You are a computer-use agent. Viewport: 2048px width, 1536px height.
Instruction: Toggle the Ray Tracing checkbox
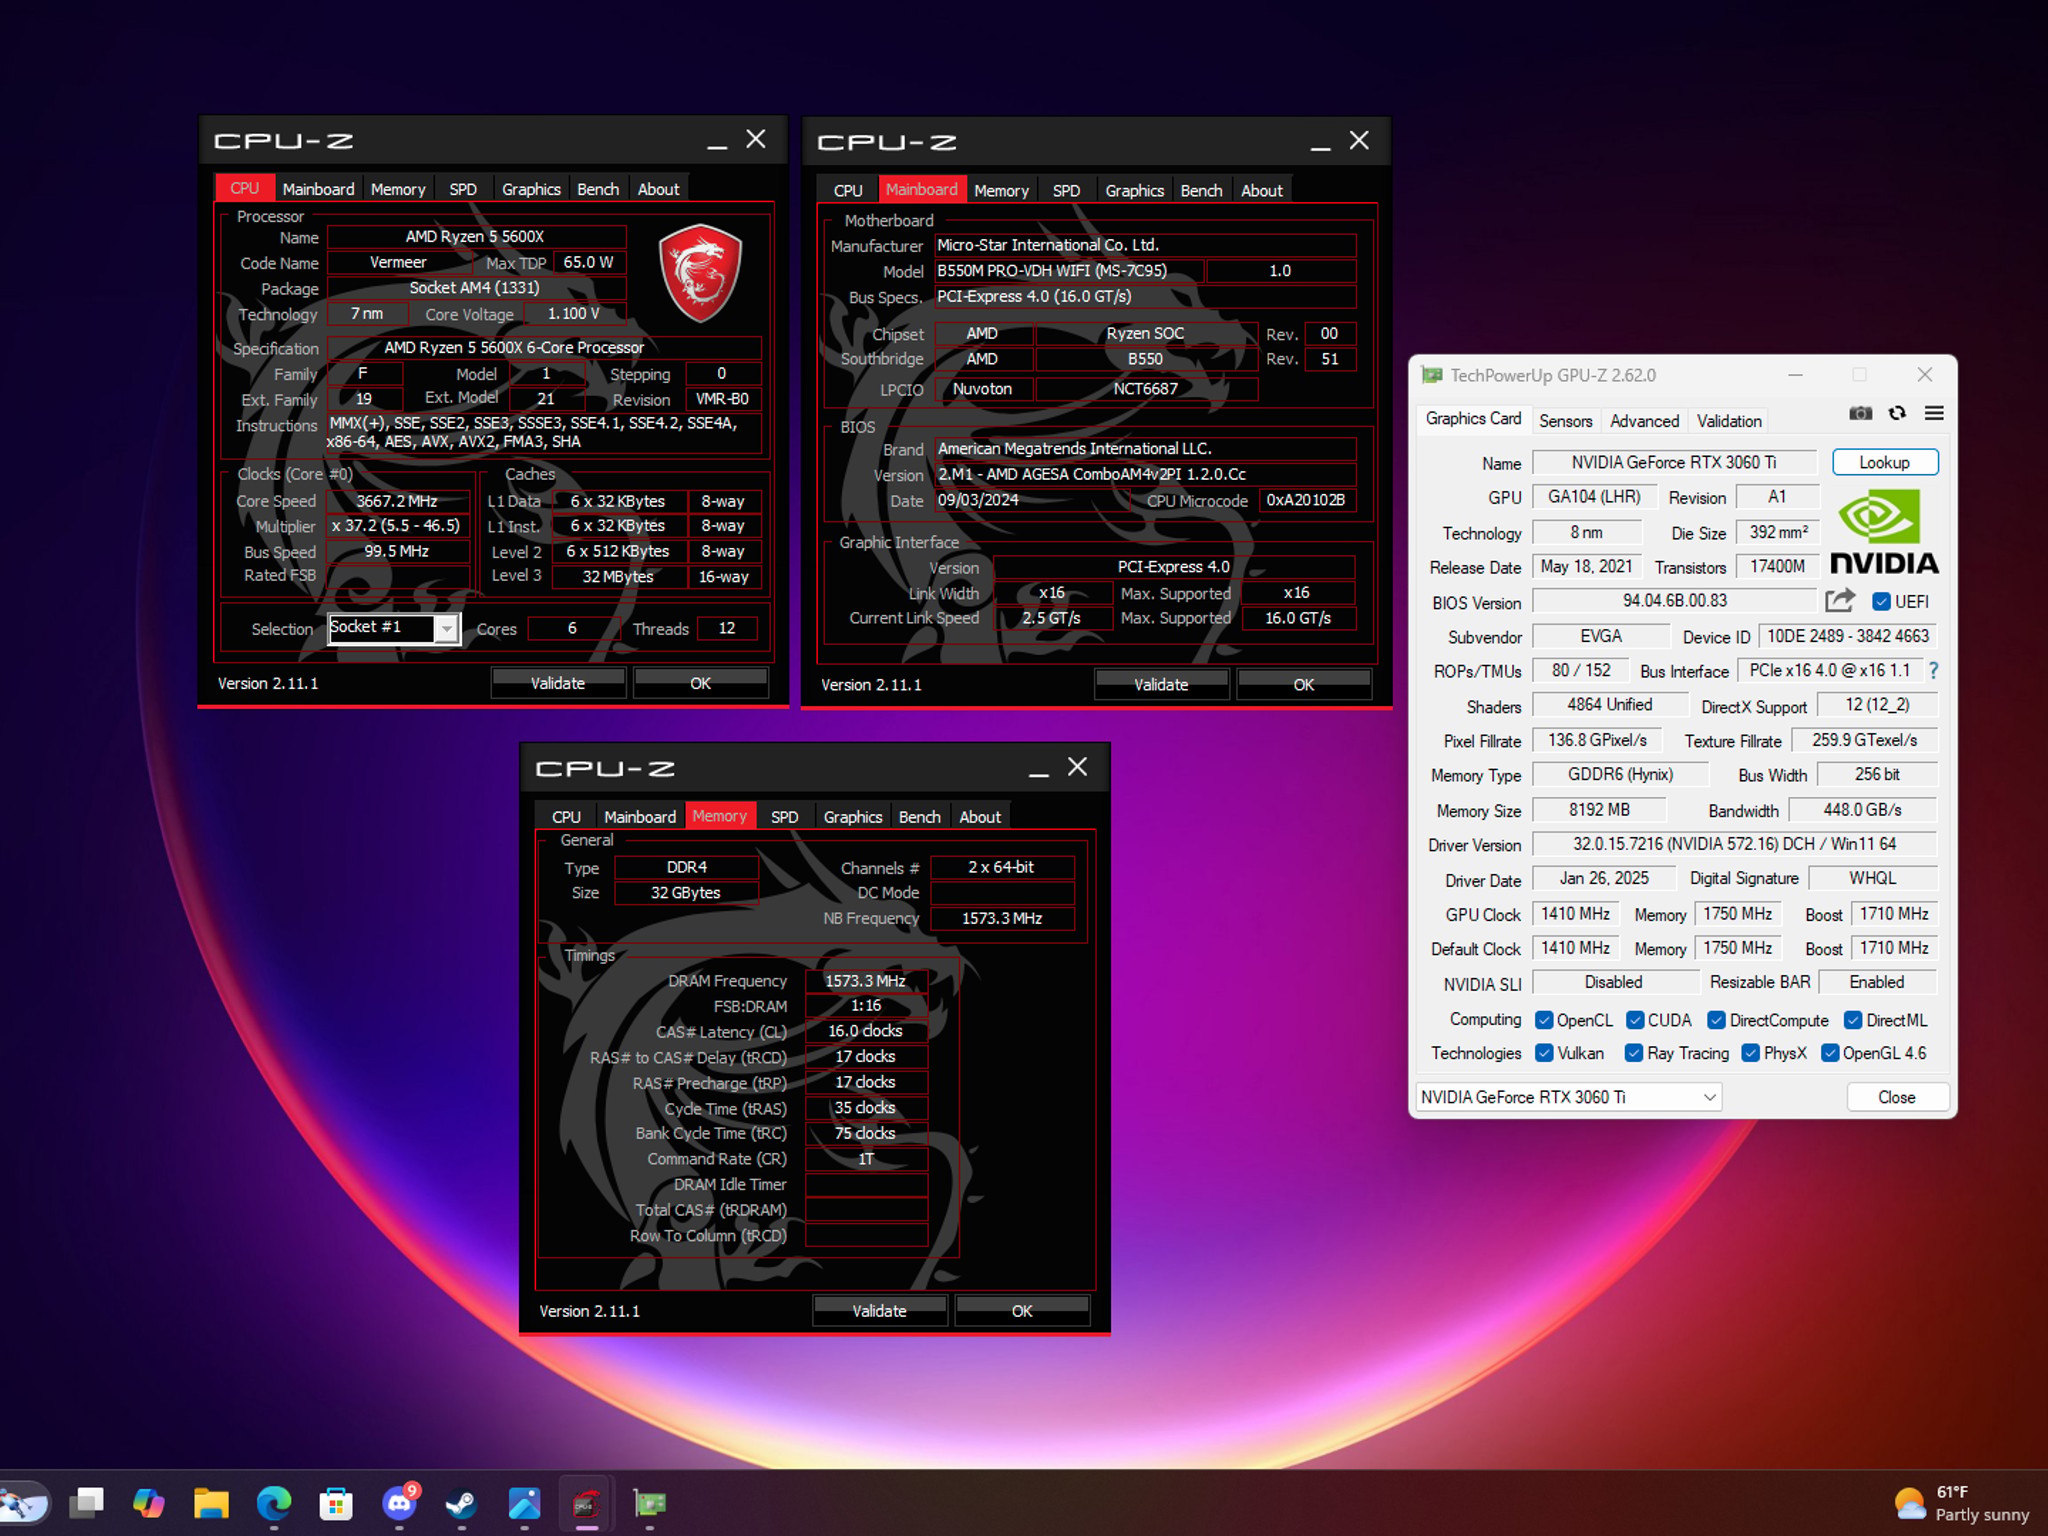pyautogui.click(x=1634, y=1053)
